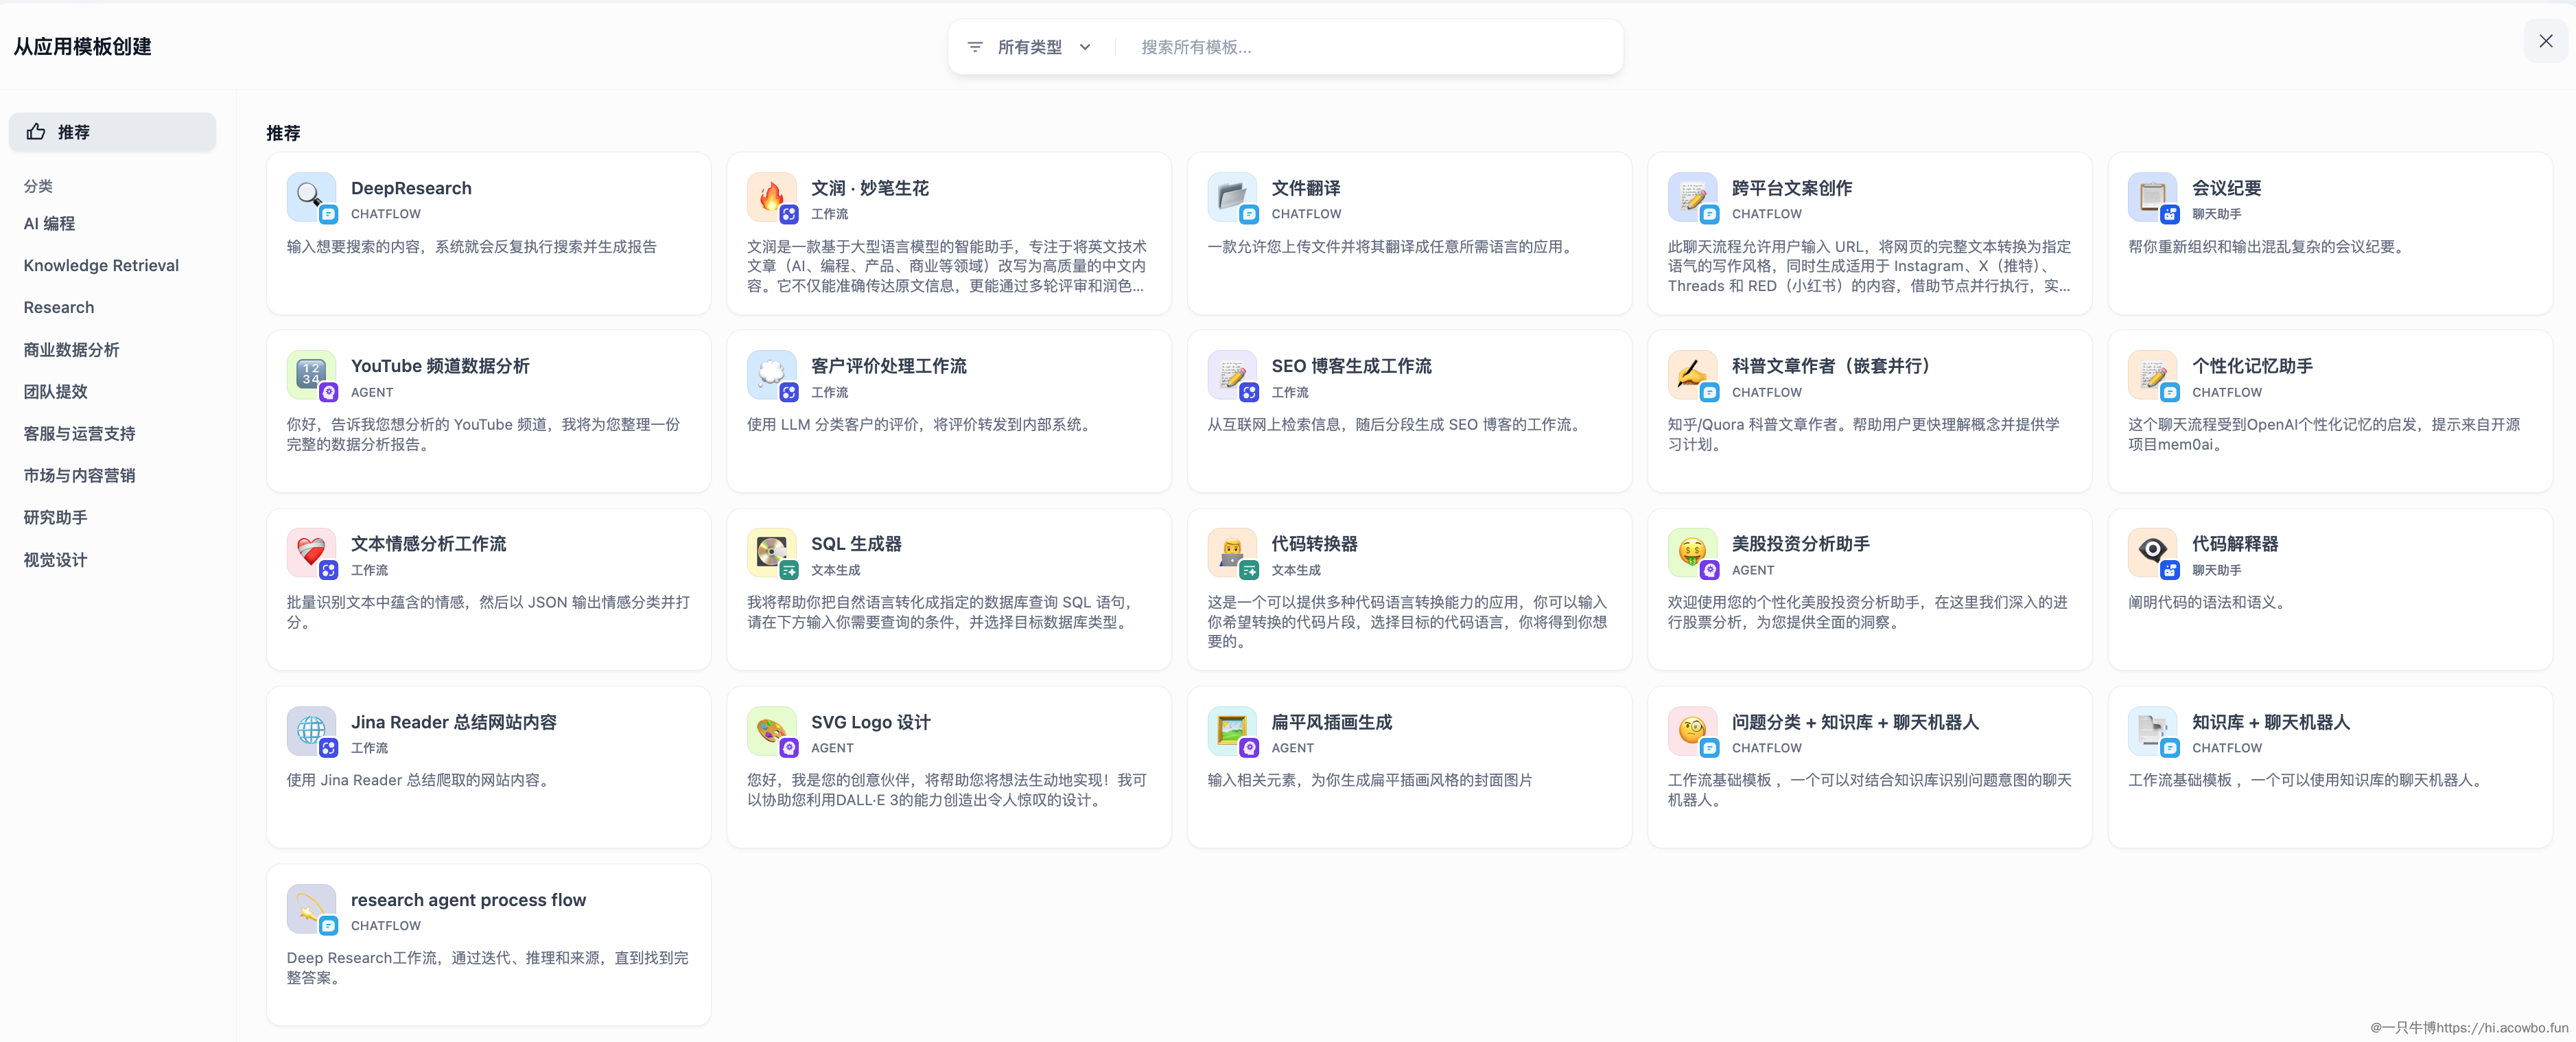Click the DeepResearch magnifier icon
This screenshot has height=1042, width=2576.
[310, 197]
